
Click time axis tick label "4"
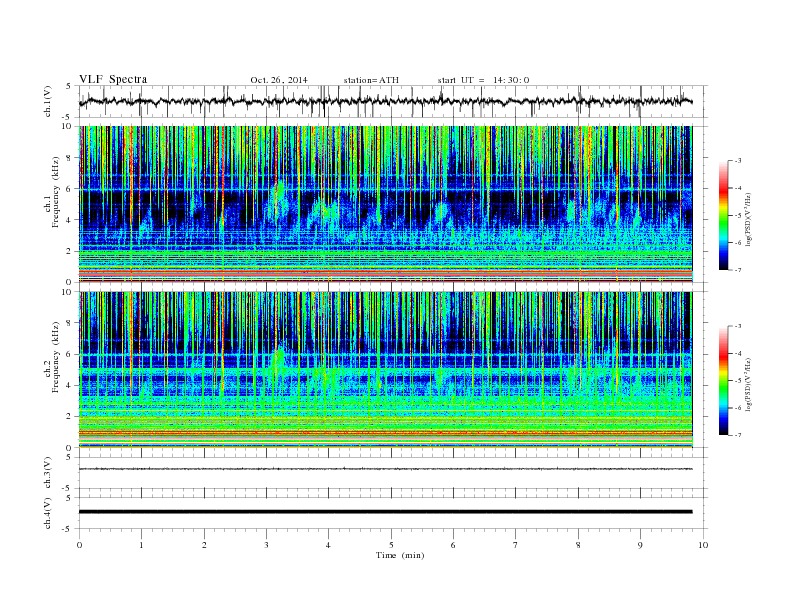329,545
